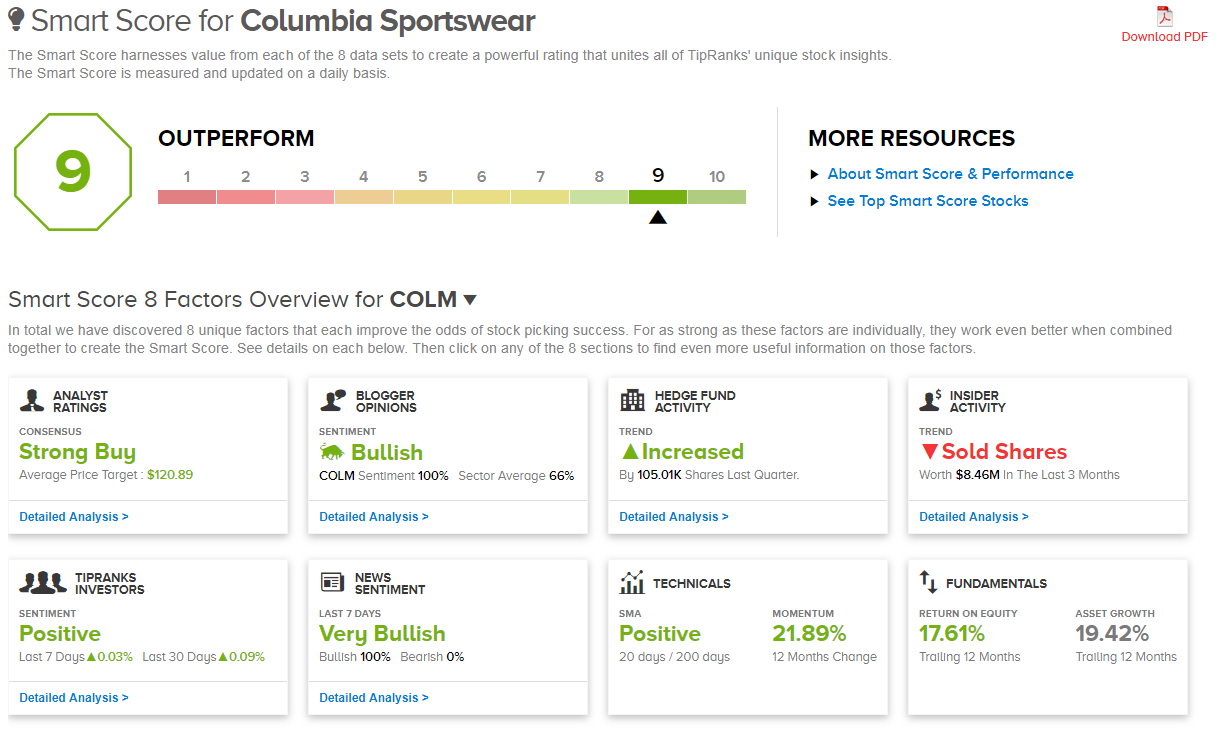The image size is (1226, 730).
Task: Open Analyst Ratings Detailed Analysis link
Action: [74, 517]
